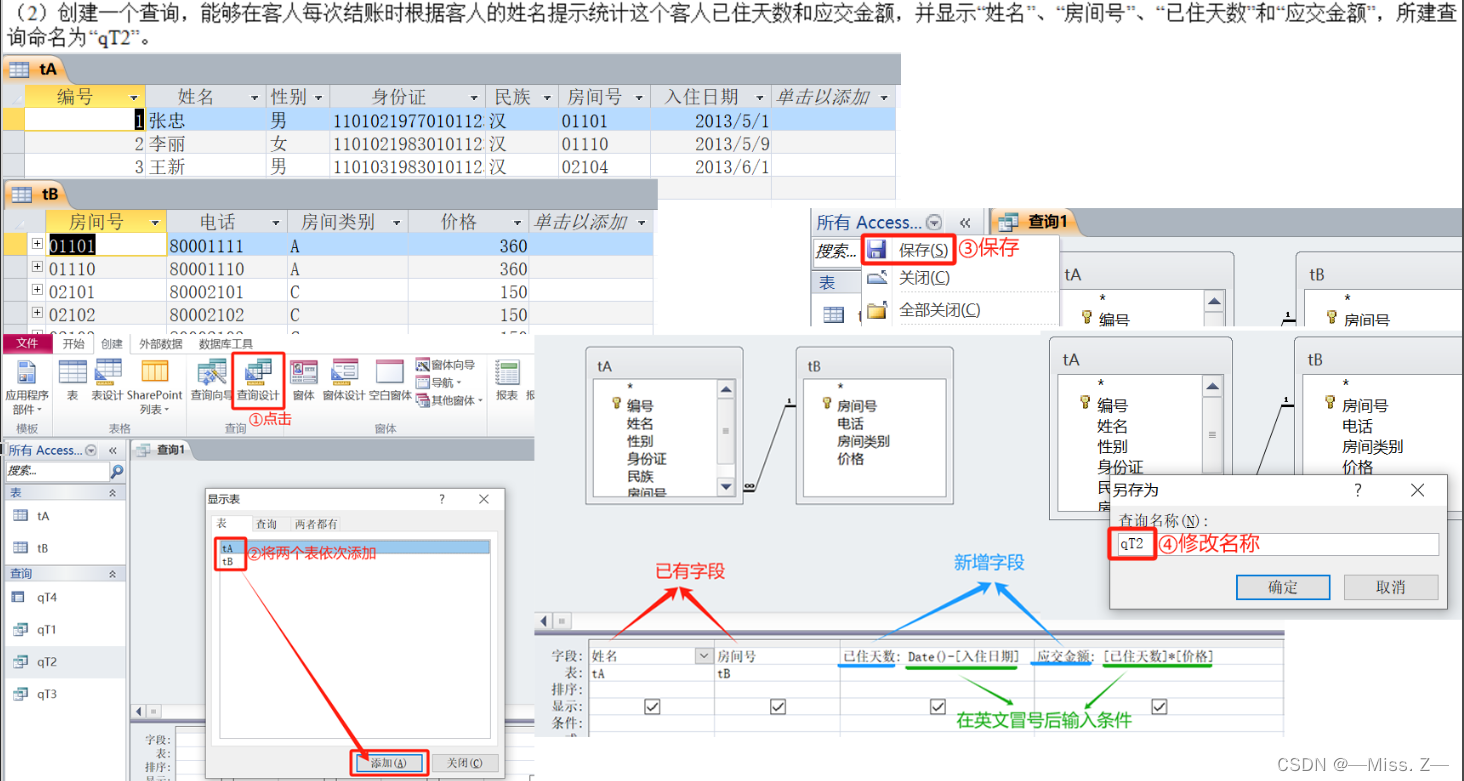Choose 保存(S) from the context menu

coord(908,250)
